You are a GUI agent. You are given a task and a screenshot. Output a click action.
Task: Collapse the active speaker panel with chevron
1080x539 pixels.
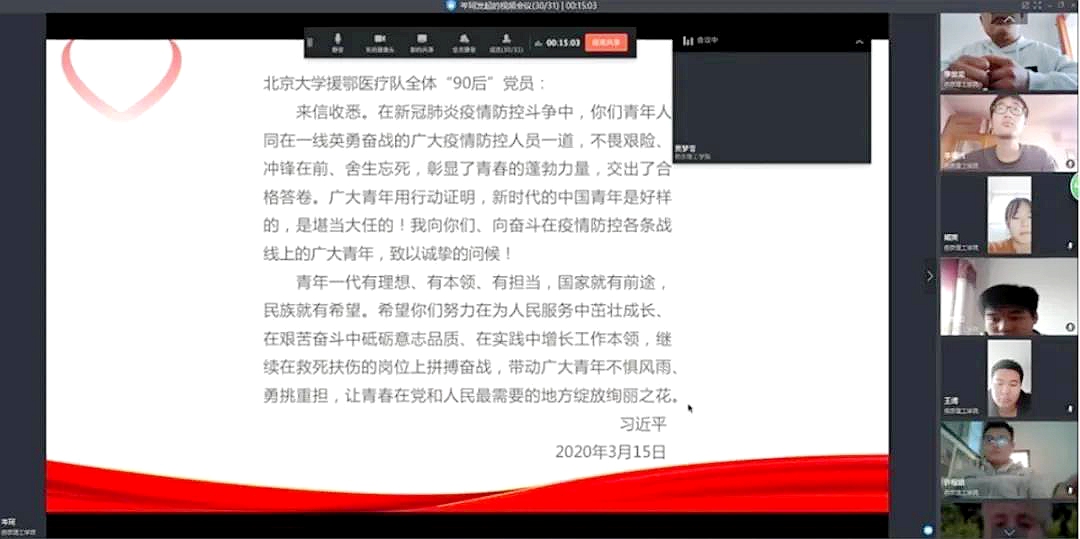pos(859,41)
